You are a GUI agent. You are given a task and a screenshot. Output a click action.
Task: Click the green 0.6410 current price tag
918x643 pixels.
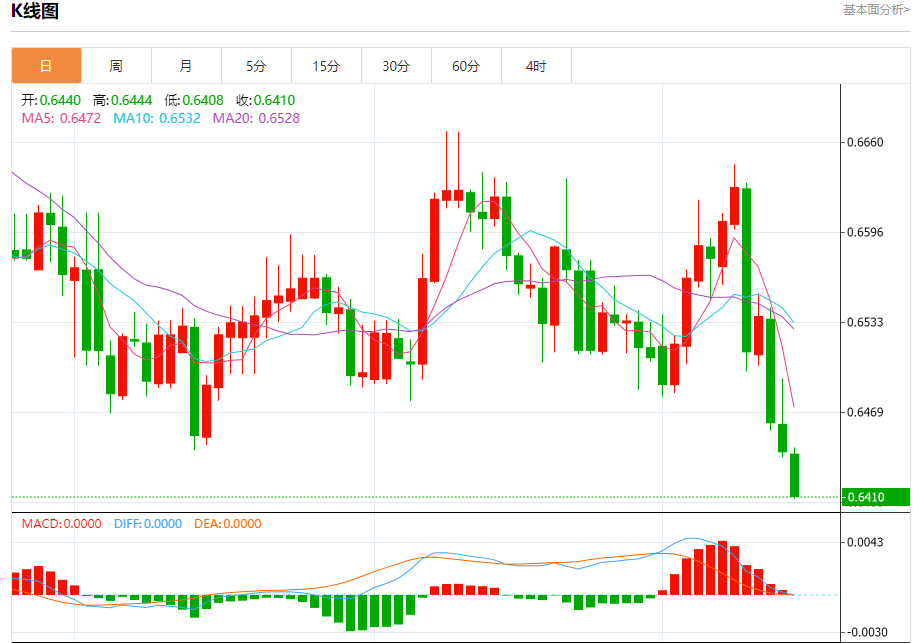876,497
